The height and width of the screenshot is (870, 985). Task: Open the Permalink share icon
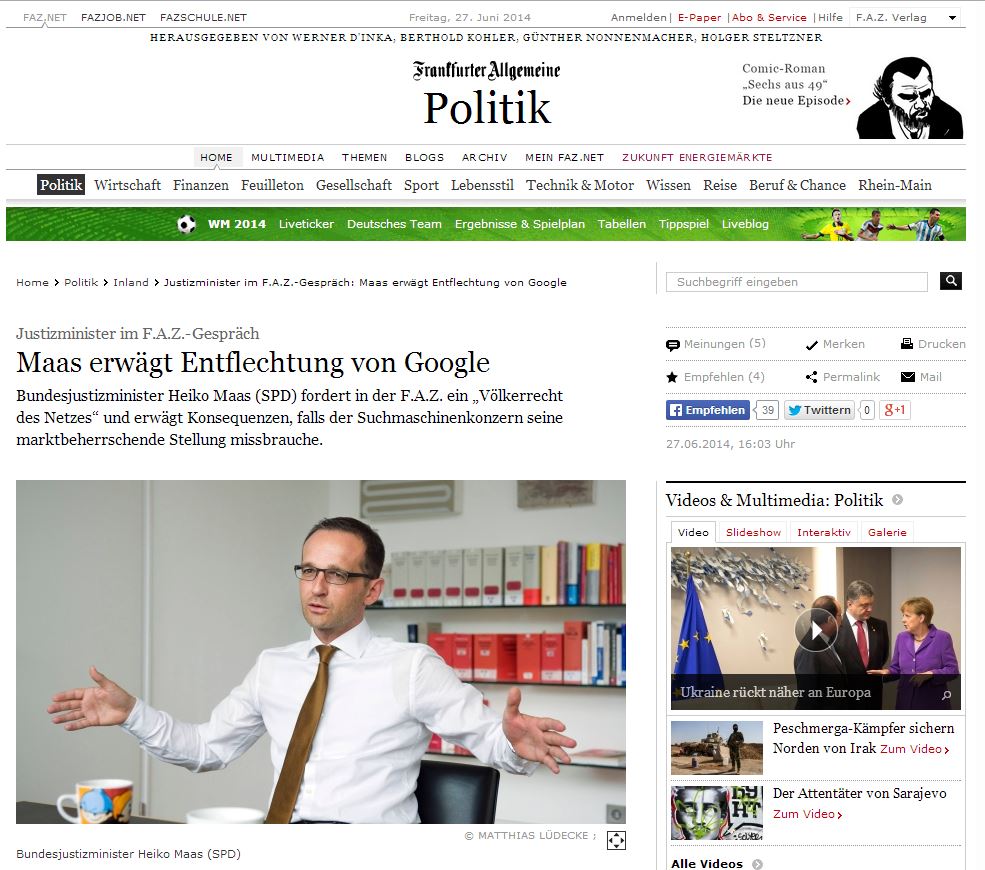coord(812,377)
